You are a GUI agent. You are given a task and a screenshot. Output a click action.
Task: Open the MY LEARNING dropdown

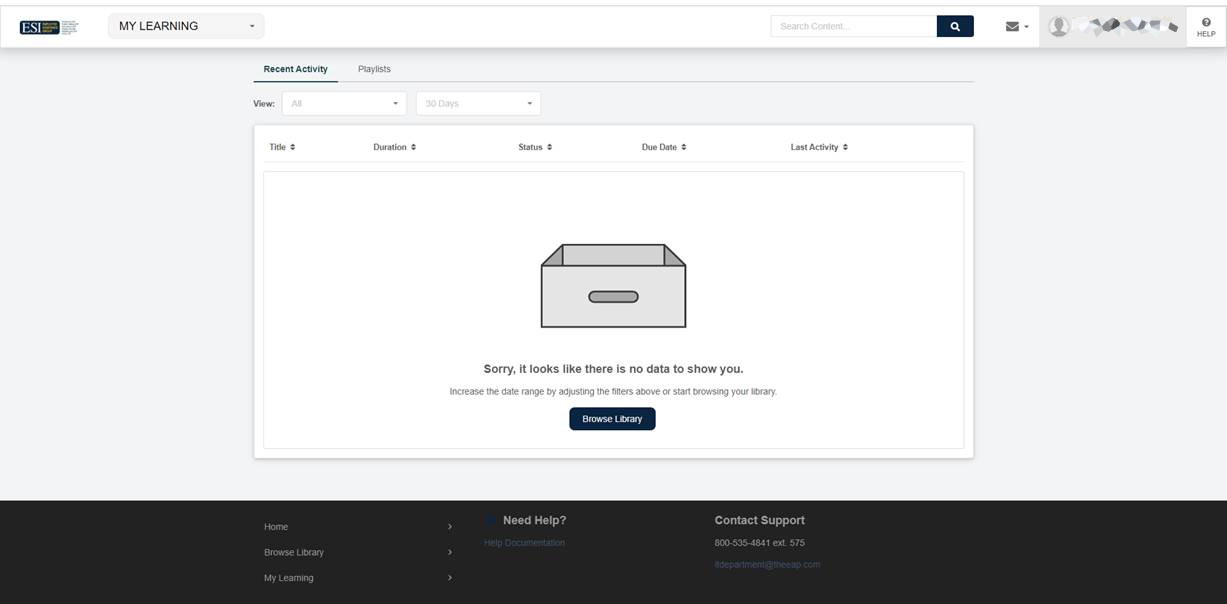(185, 25)
